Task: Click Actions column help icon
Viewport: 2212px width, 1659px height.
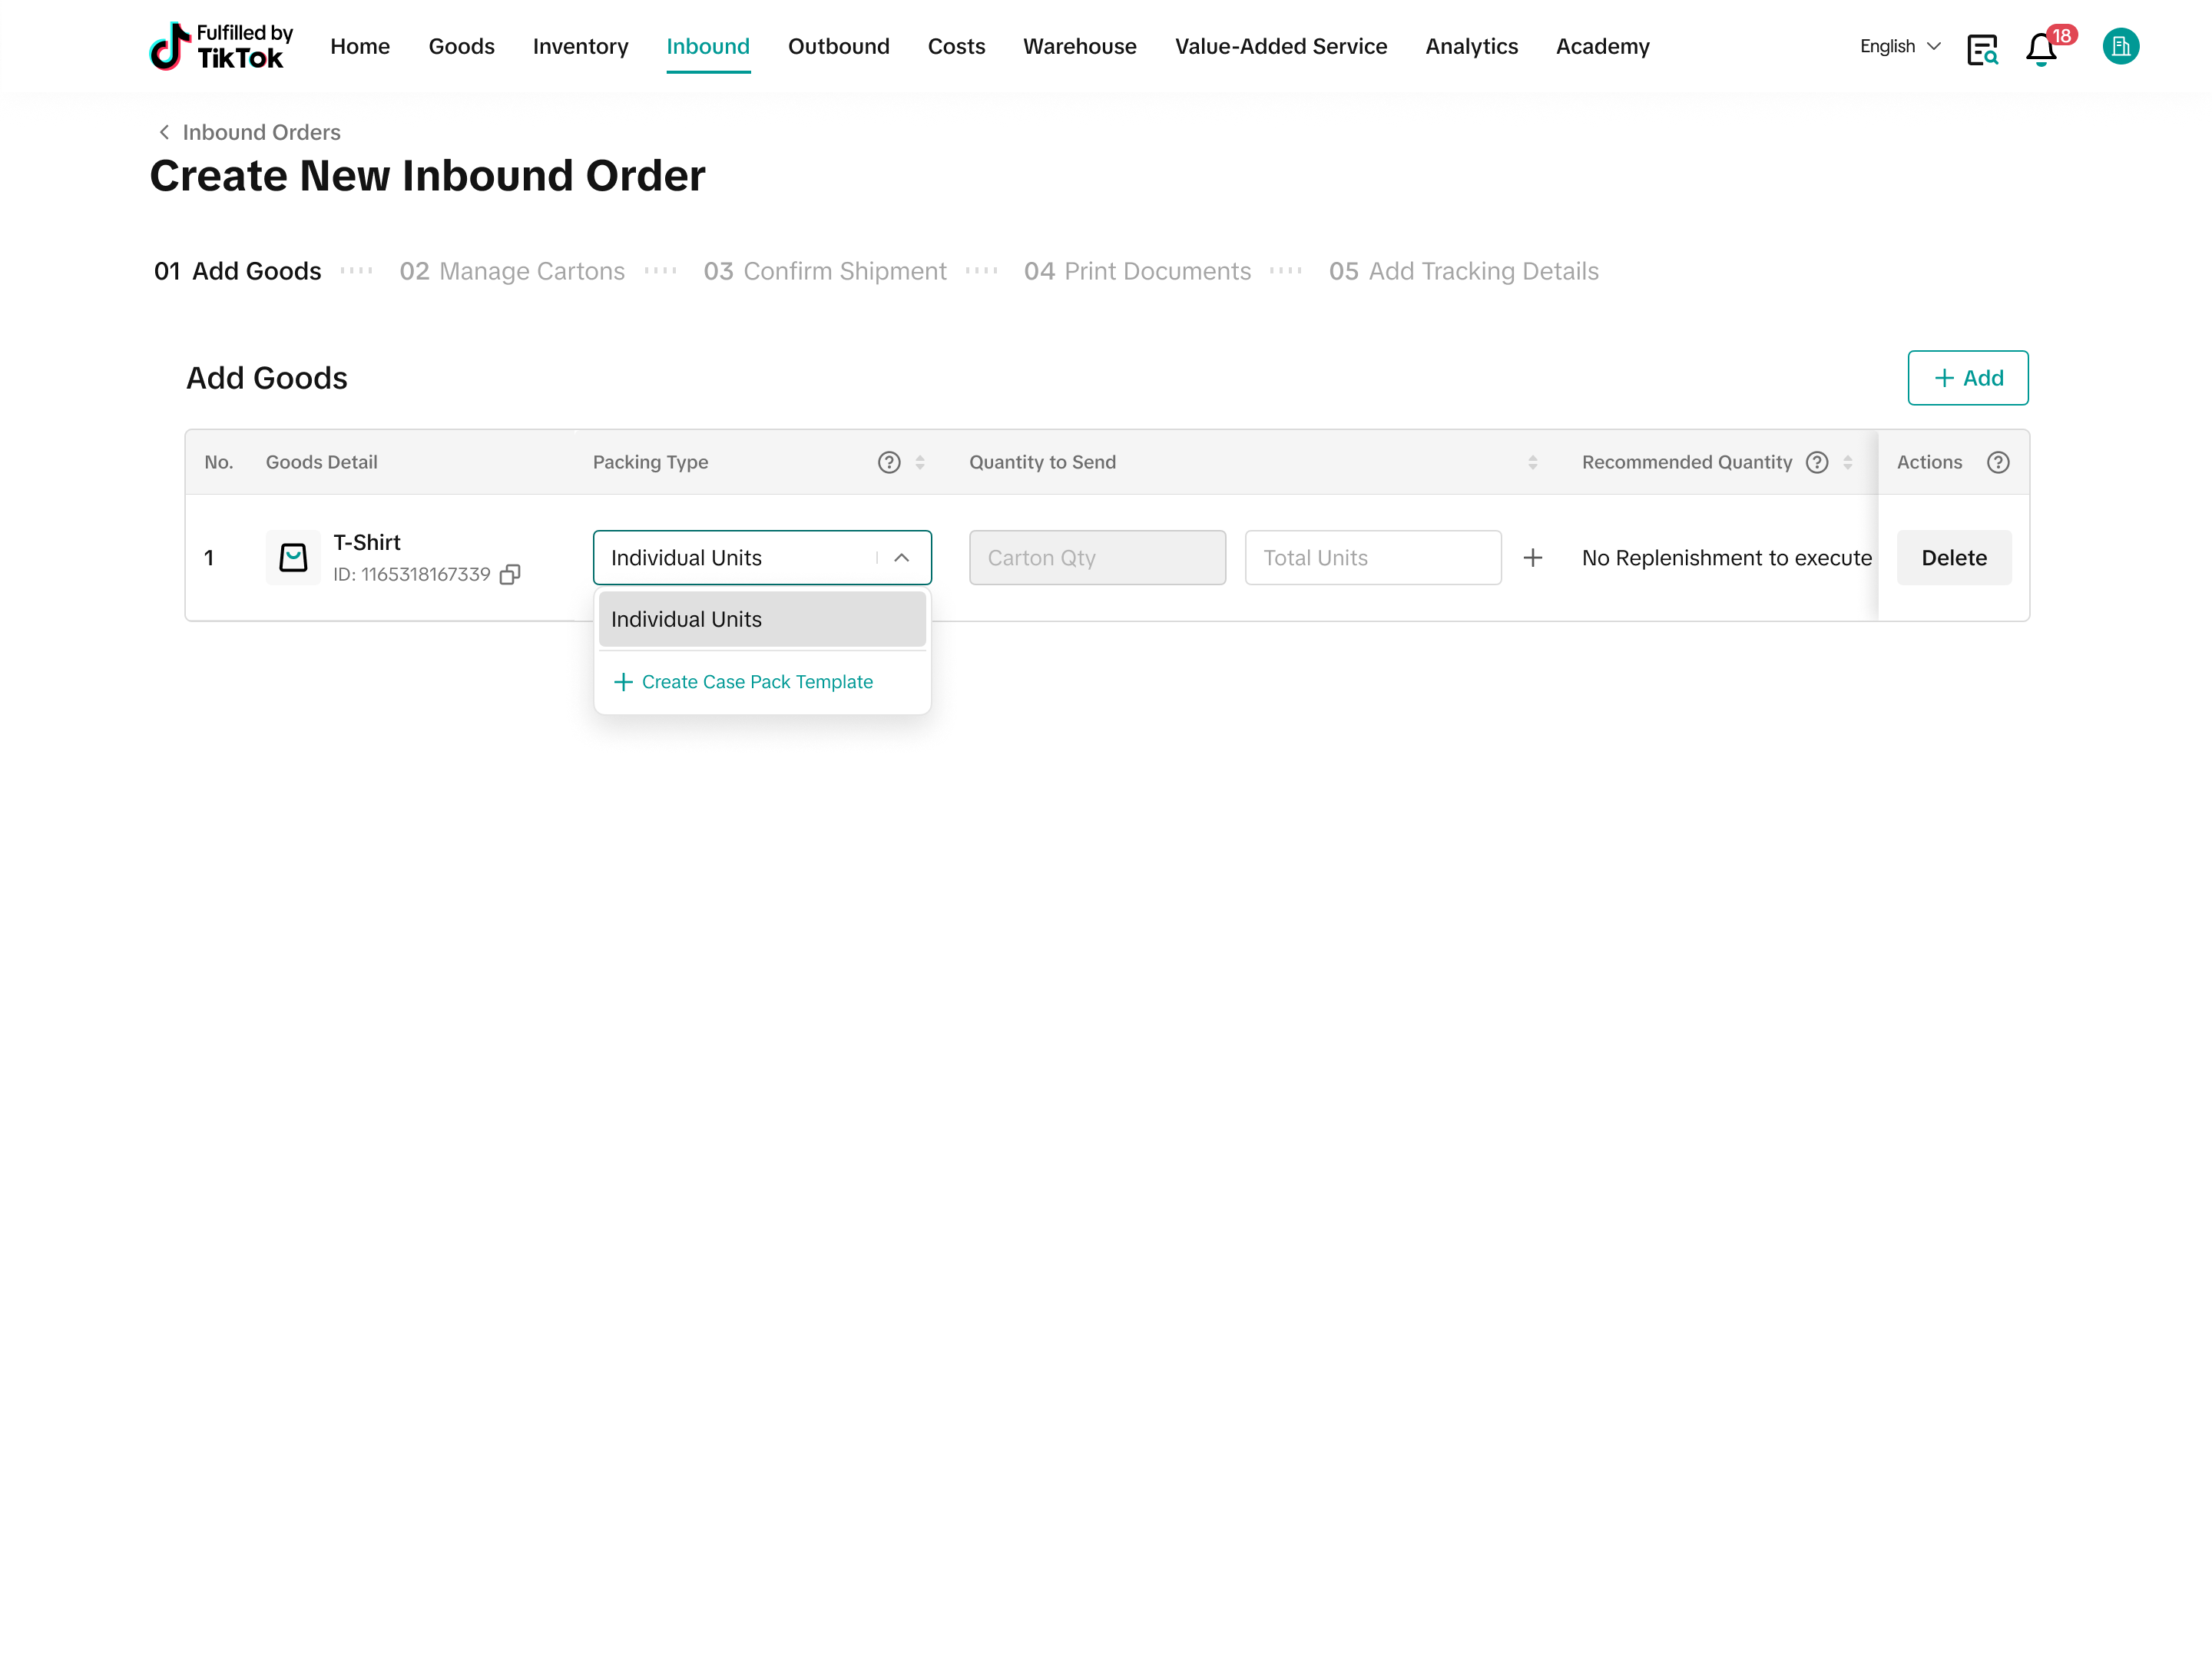Action: pyautogui.click(x=1997, y=462)
